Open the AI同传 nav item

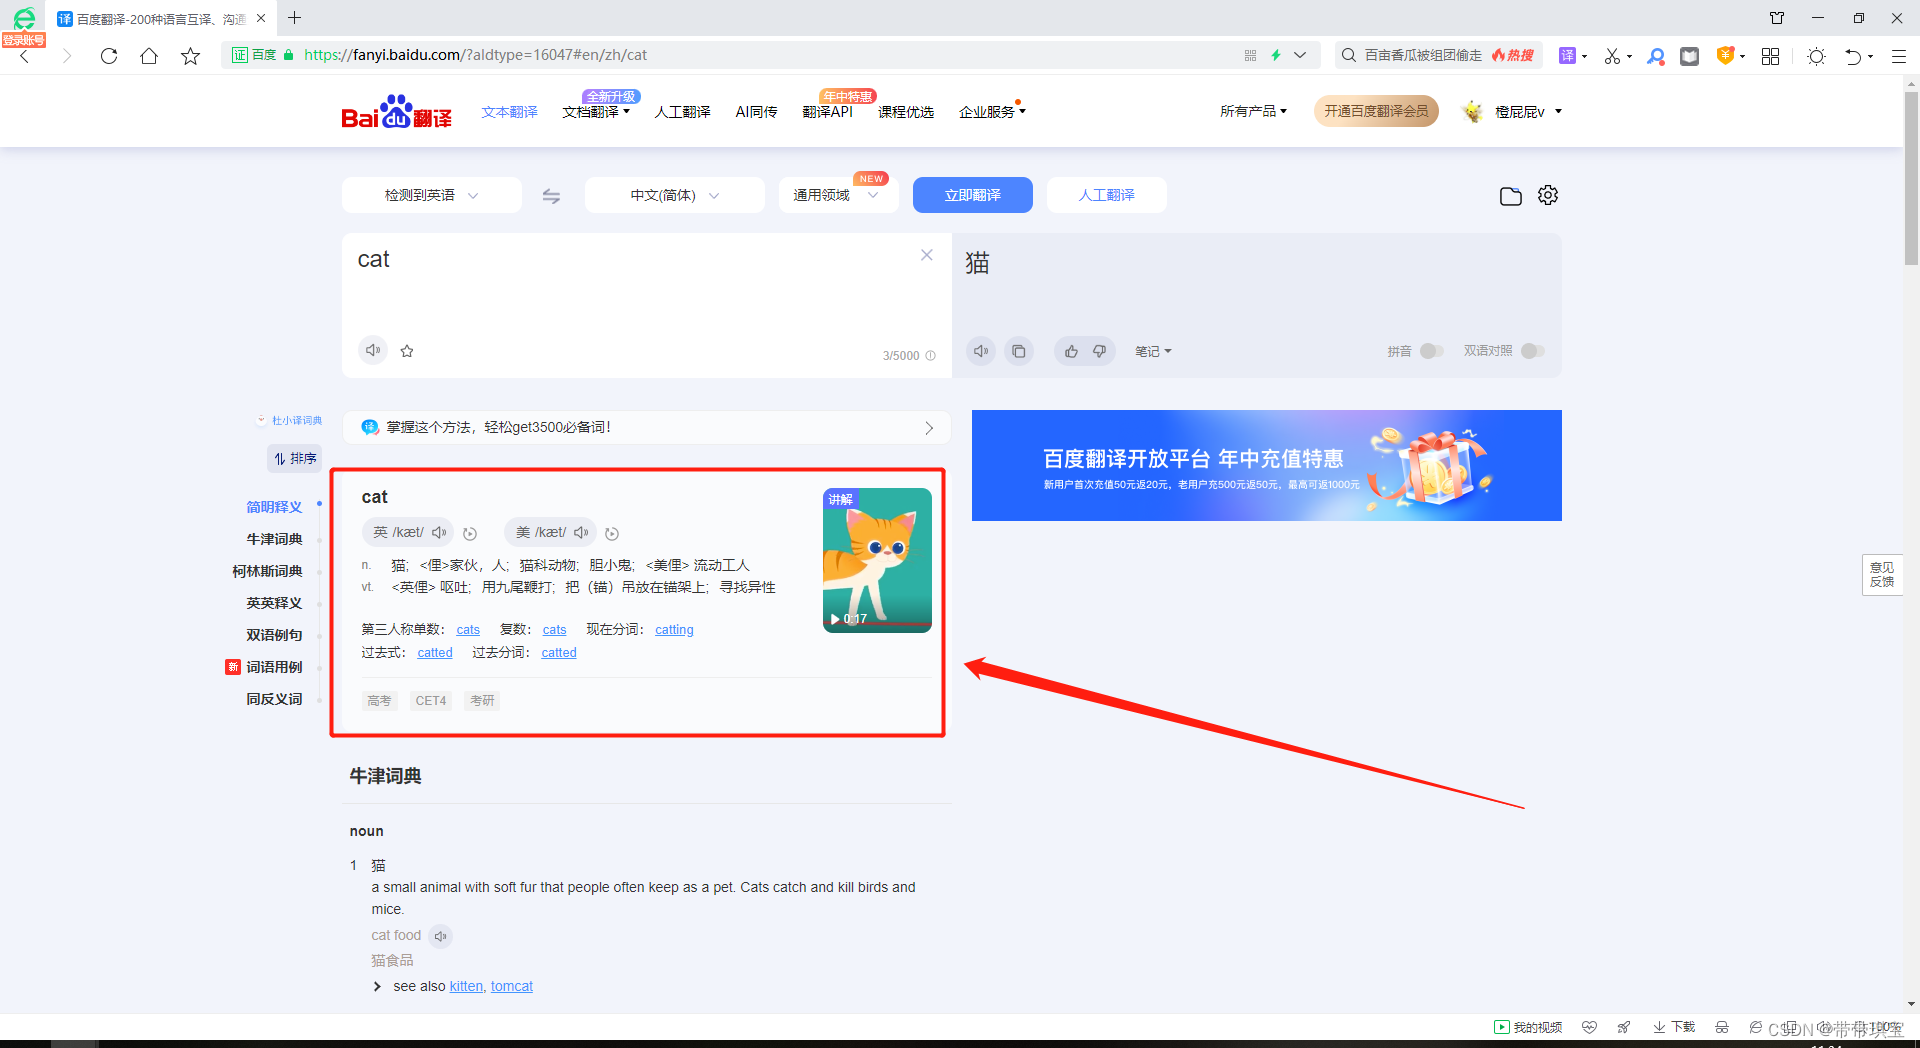(756, 112)
